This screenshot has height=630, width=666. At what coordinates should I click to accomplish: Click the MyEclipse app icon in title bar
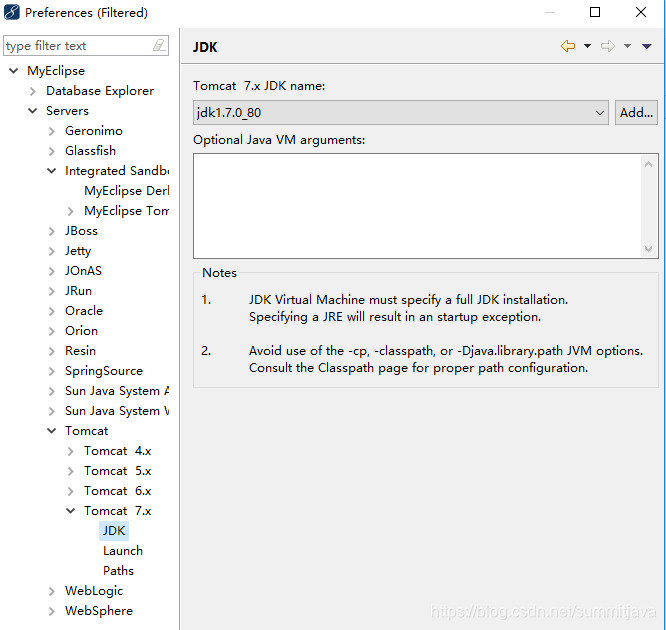pos(11,12)
